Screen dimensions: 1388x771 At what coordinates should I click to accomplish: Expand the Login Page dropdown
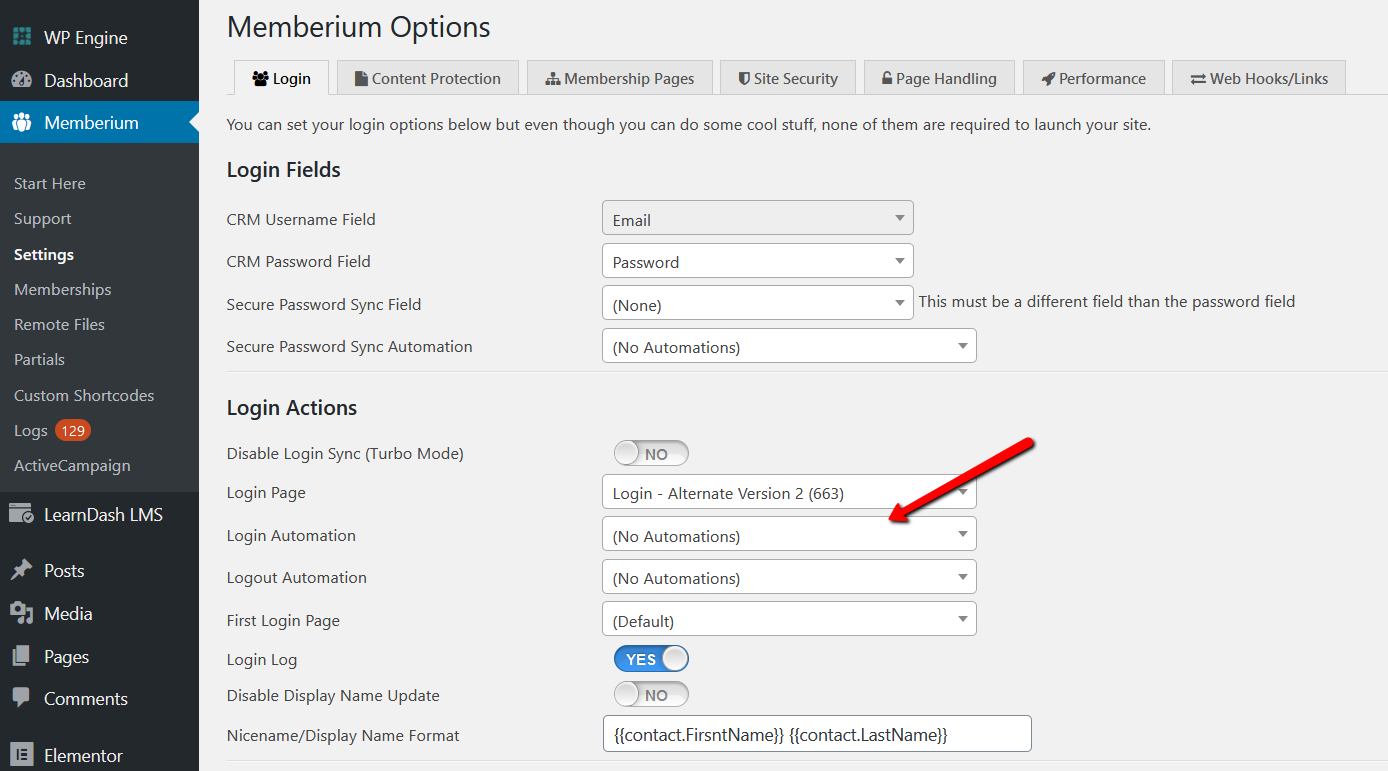[789, 493]
